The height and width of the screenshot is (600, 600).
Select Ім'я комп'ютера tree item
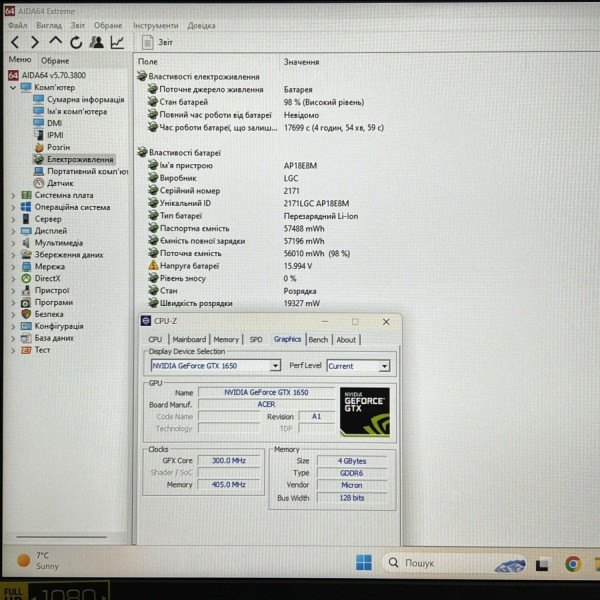[70, 112]
